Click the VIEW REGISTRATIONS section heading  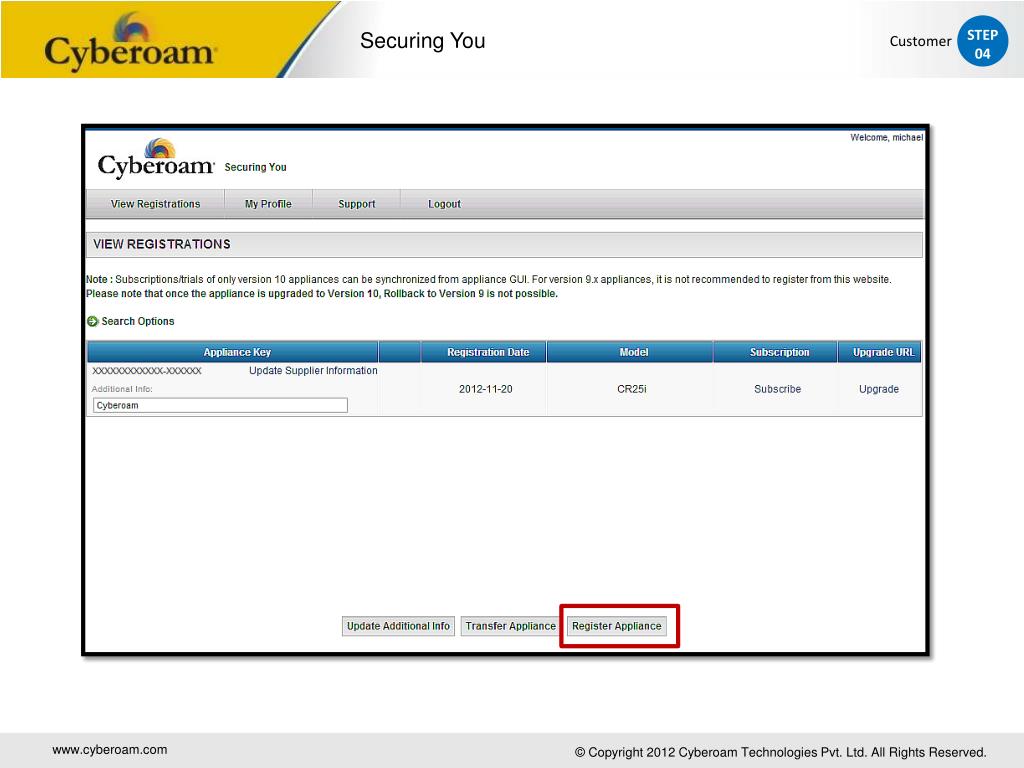tap(162, 244)
